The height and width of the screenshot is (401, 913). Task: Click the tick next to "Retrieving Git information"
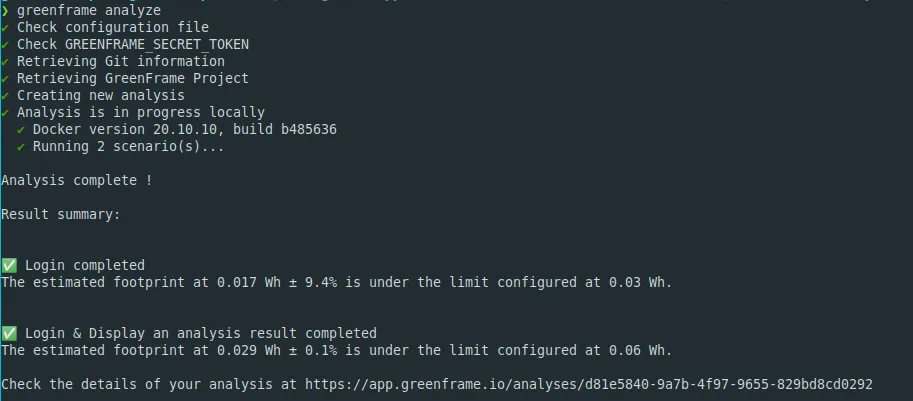(5, 61)
